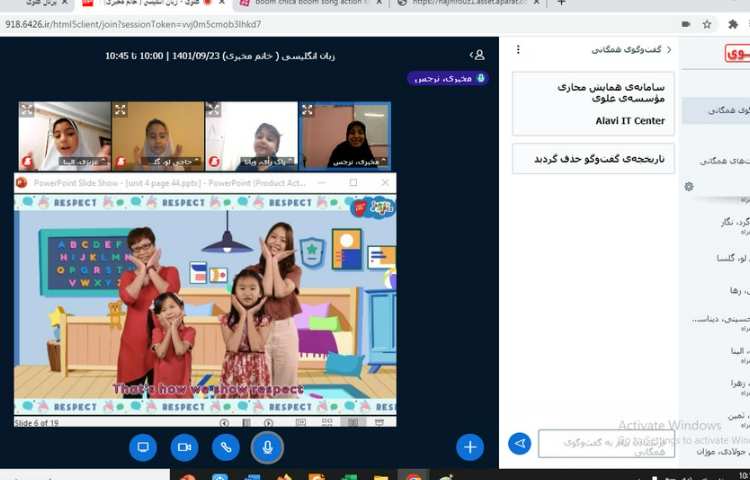Click the share screen button
This screenshot has width=750, height=480.
click(143, 447)
